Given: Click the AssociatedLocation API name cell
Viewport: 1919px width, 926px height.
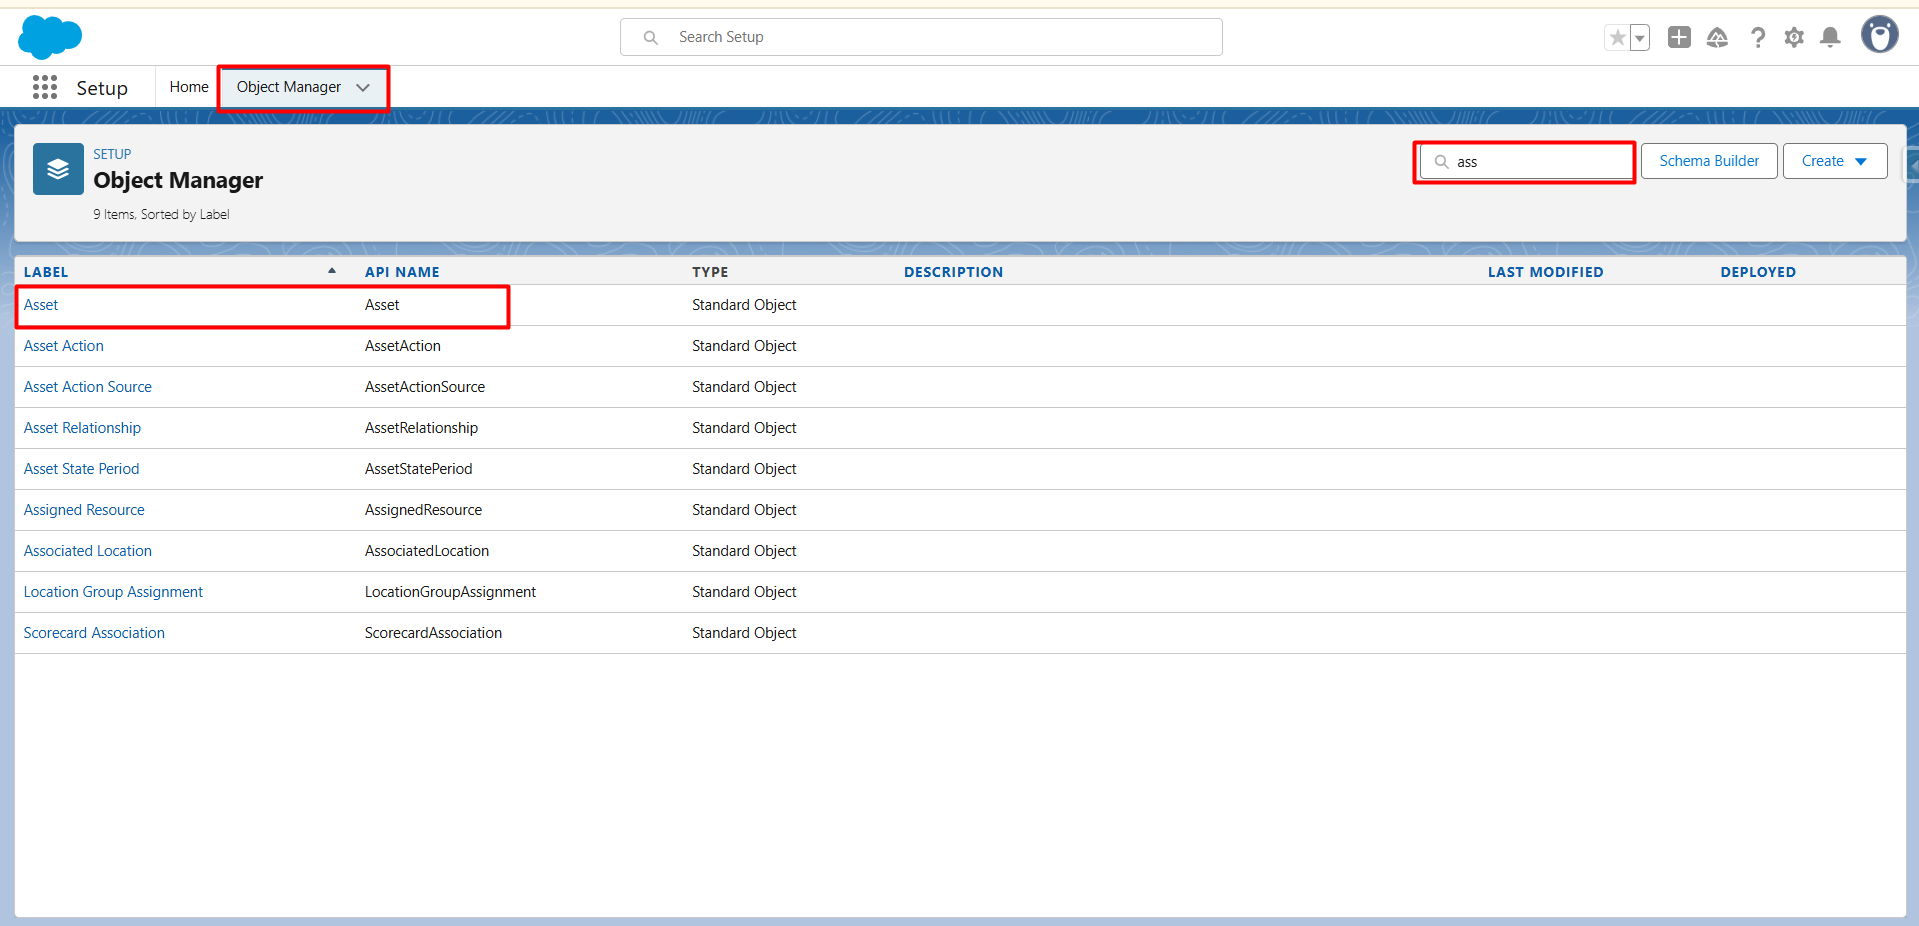Looking at the screenshot, I should [427, 551].
